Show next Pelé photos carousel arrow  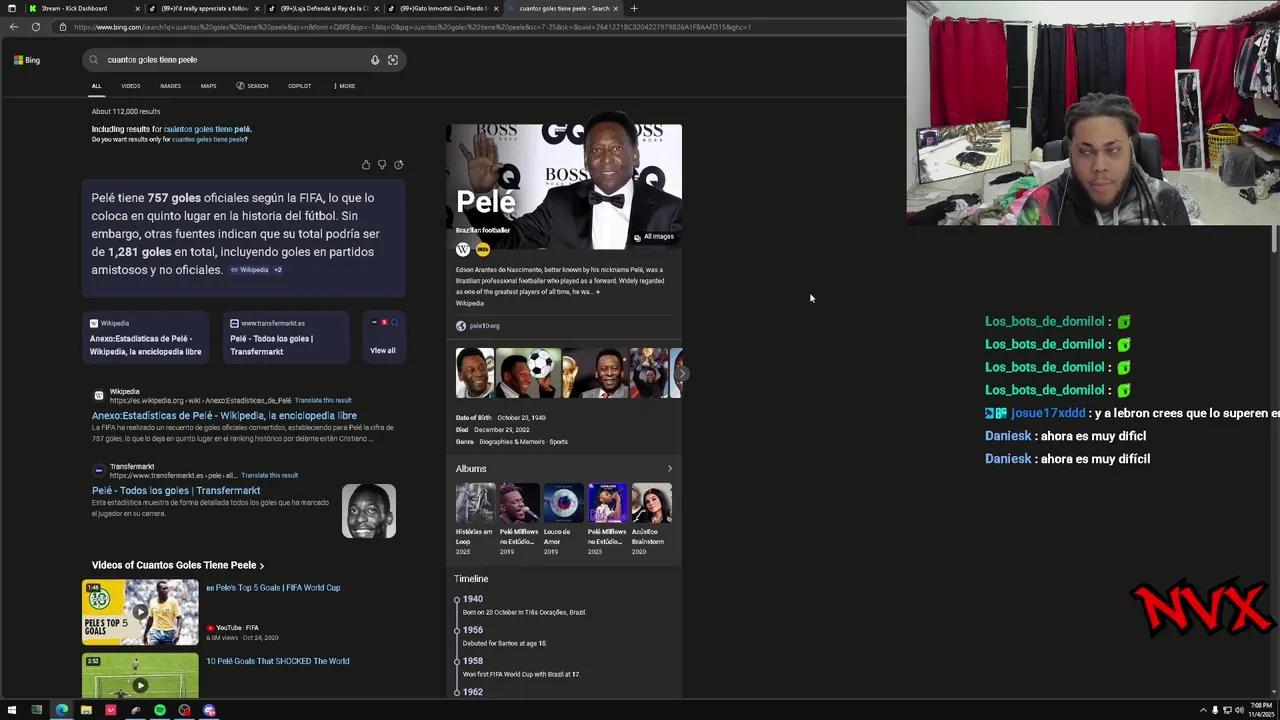click(x=682, y=374)
